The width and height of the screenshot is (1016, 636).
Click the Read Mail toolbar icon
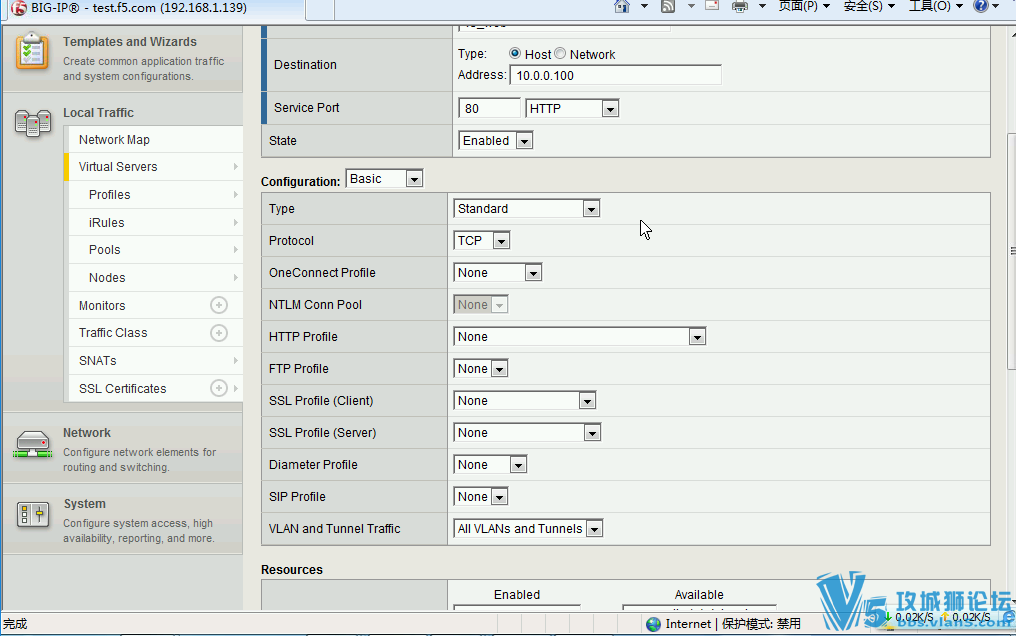[712, 6]
